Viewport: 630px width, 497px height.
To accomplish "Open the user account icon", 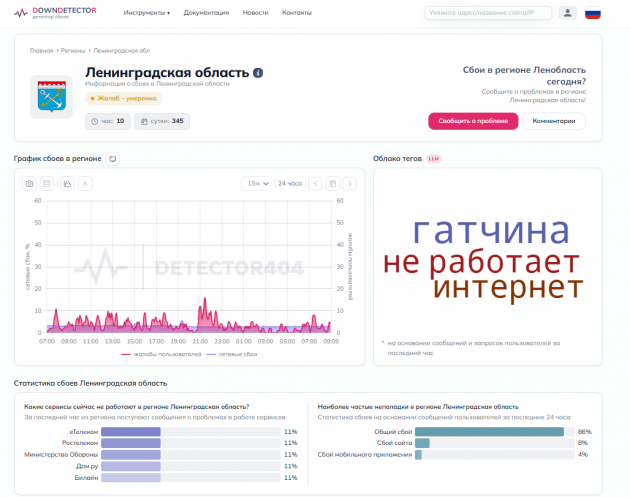I will click(567, 13).
